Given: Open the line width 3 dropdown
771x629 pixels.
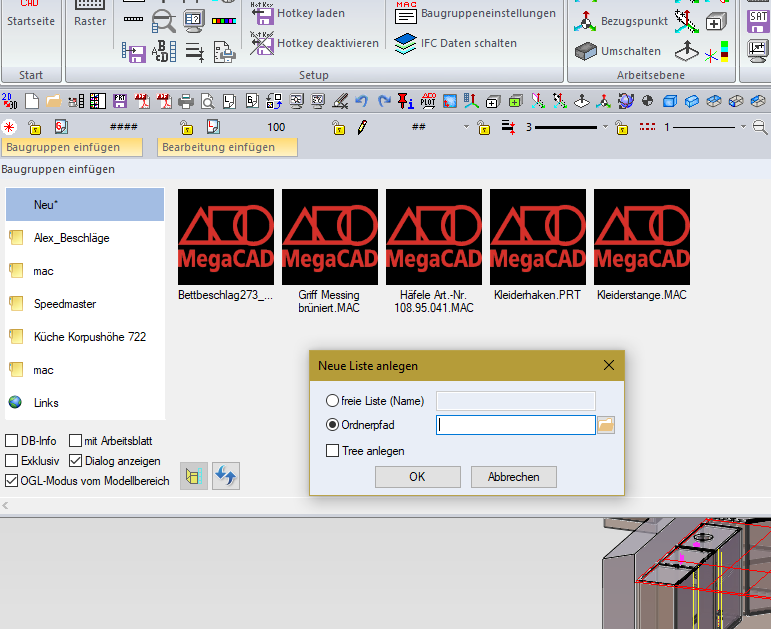Looking at the screenshot, I should tap(605, 127).
